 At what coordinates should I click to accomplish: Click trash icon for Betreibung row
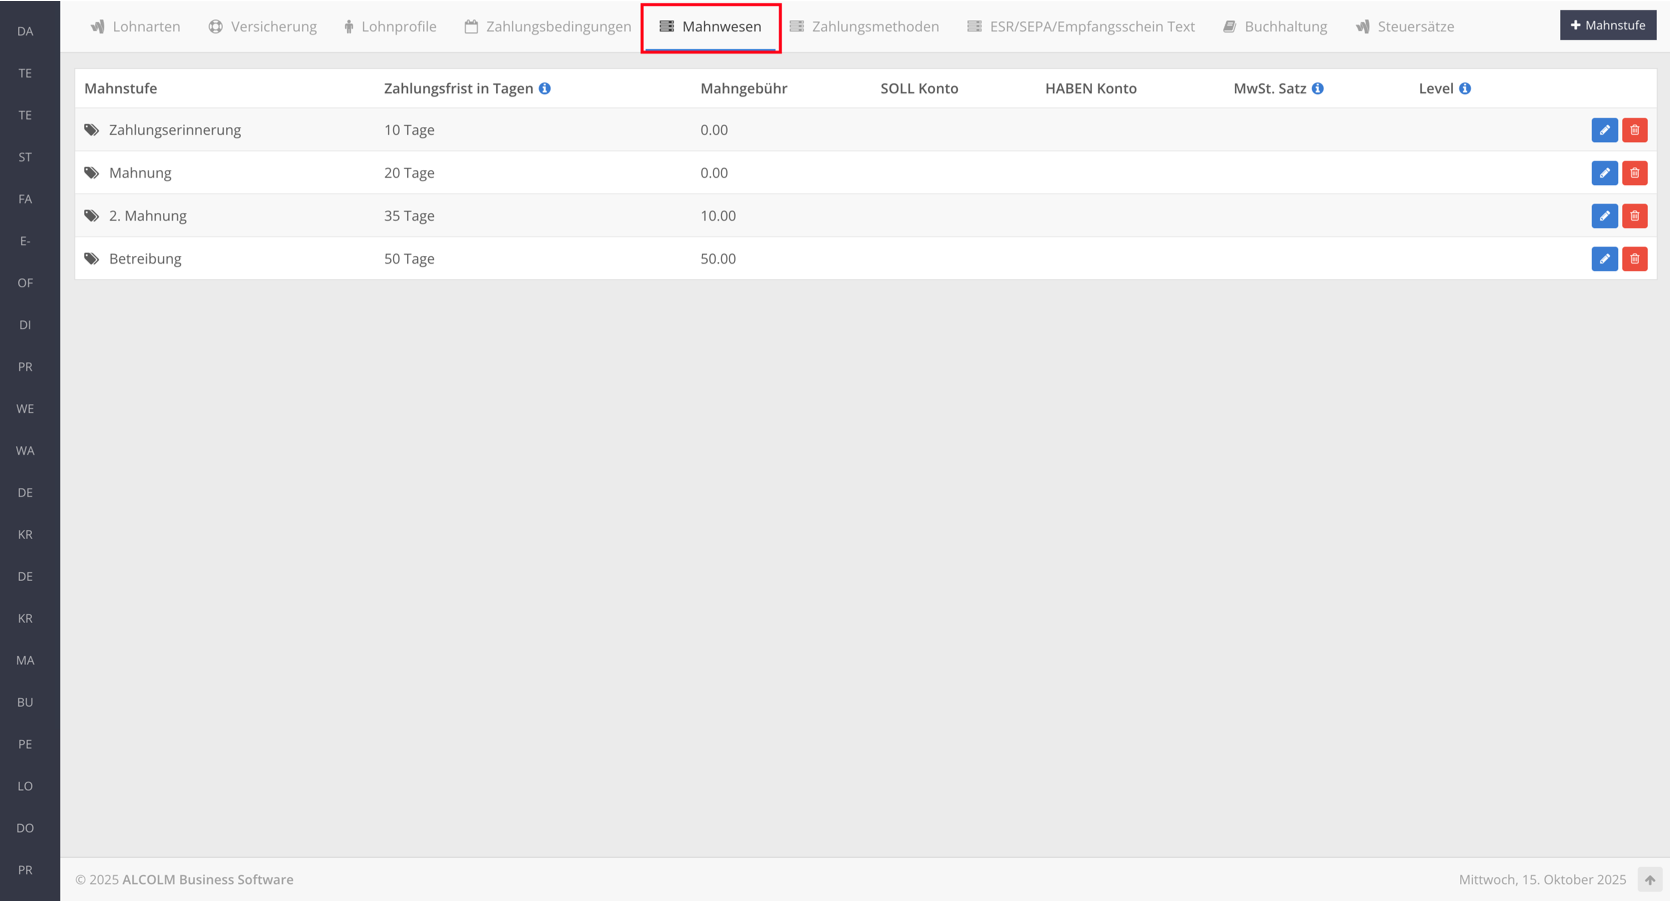point(1634,259)
